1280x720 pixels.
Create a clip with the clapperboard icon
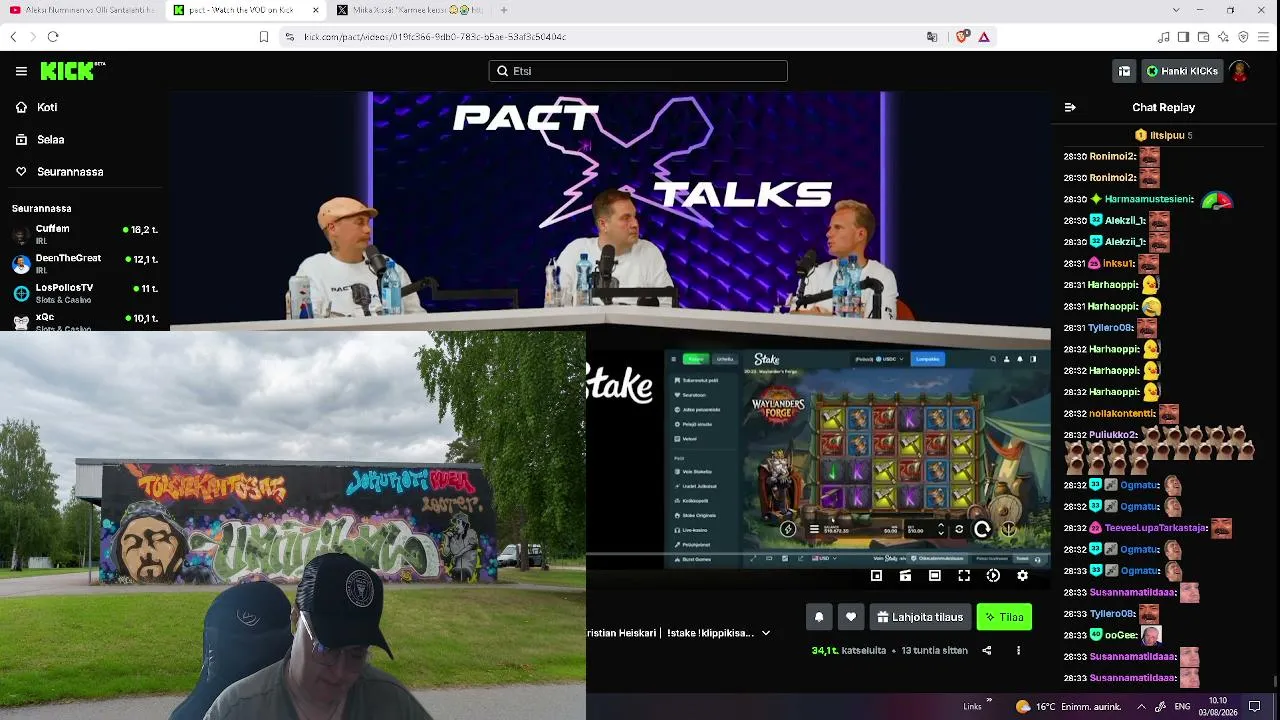tap(905, 575)
